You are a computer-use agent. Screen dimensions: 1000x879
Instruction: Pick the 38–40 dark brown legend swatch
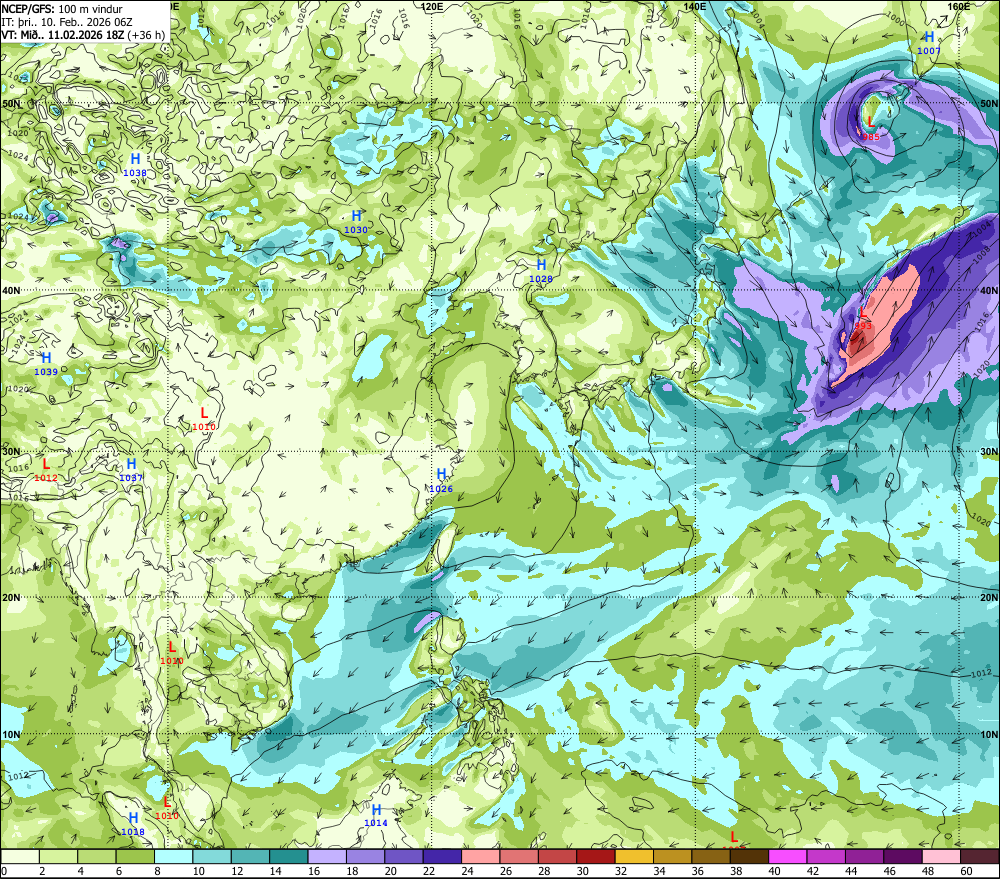[749, 856]
